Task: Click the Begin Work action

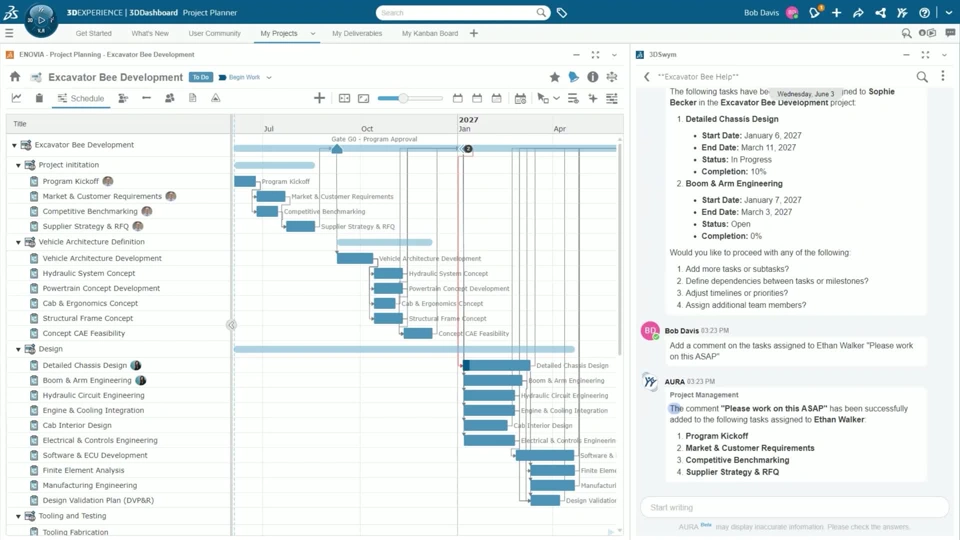Action: (x=240, y=77)
